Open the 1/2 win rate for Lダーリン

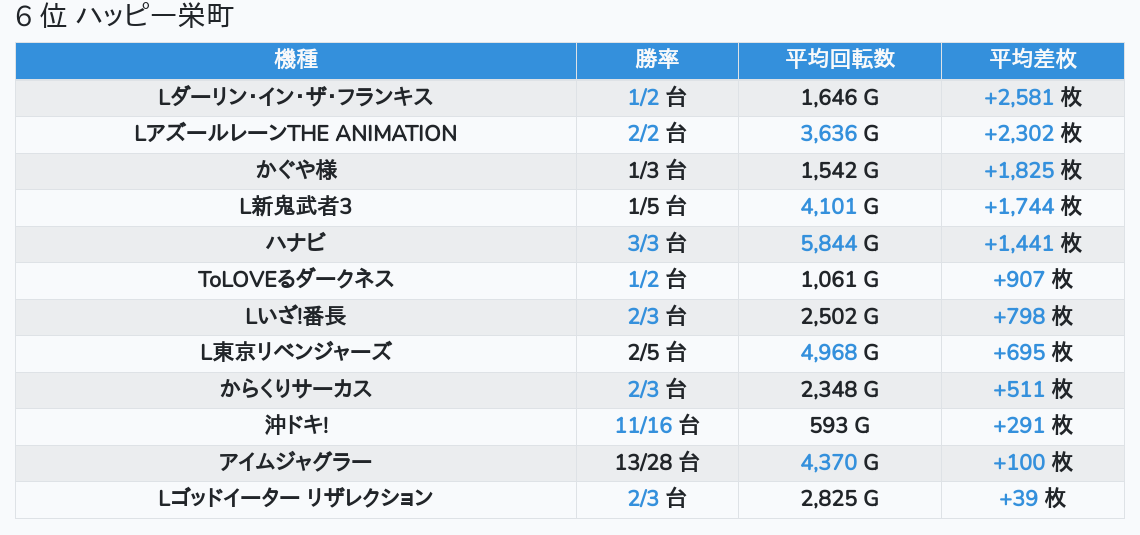[x=643, y=97]
